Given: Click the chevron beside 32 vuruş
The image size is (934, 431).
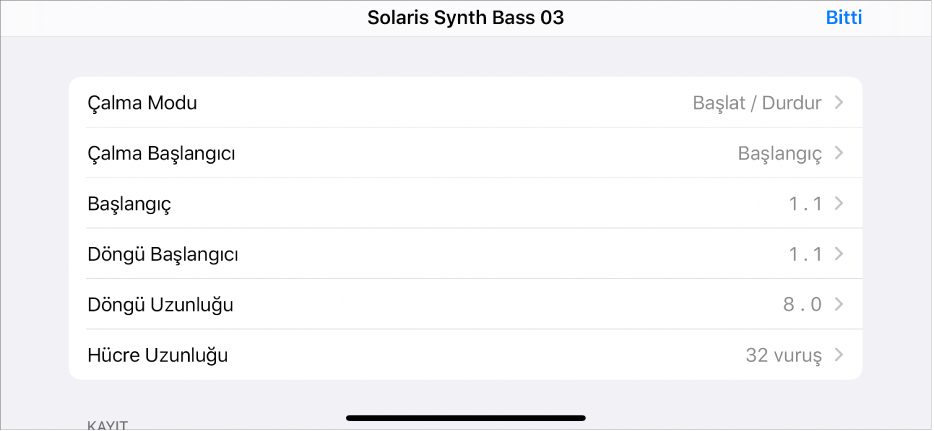Looking at the screenshot, I should tap(839, 355).
